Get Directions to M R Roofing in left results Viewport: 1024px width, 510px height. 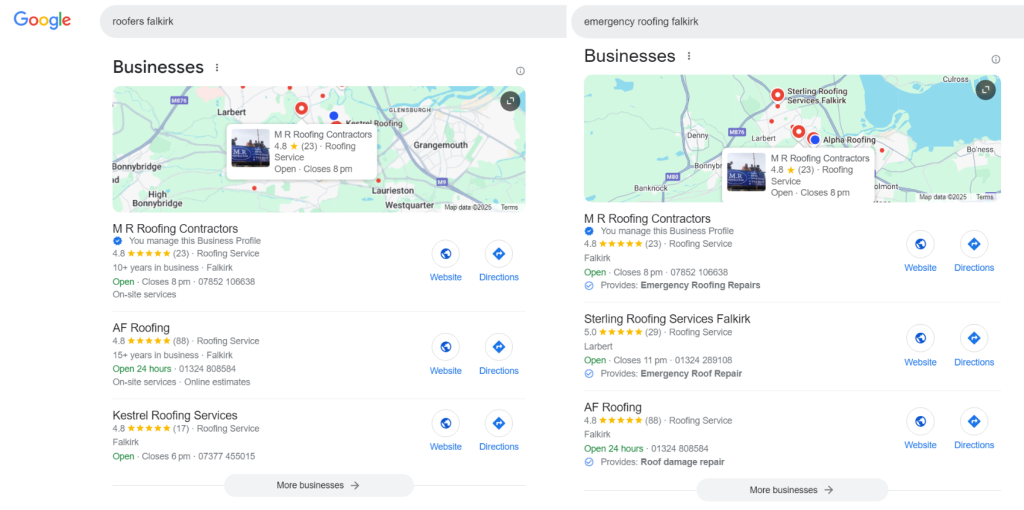tap(499, 254)
